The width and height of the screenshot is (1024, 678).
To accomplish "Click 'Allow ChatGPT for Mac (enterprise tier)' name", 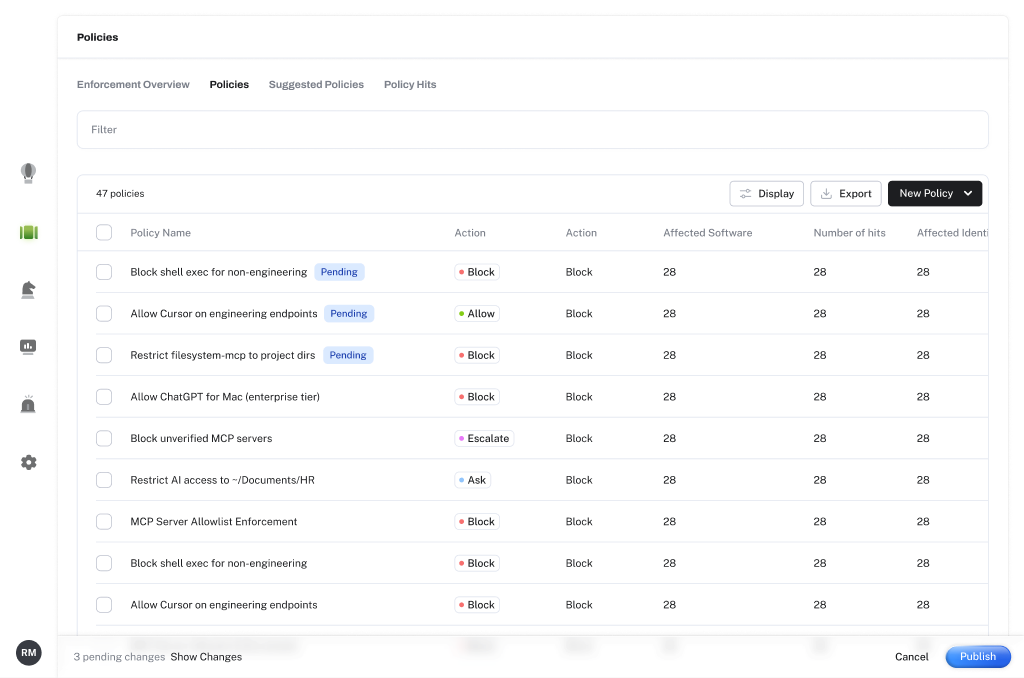I will (x=225, y=396).
